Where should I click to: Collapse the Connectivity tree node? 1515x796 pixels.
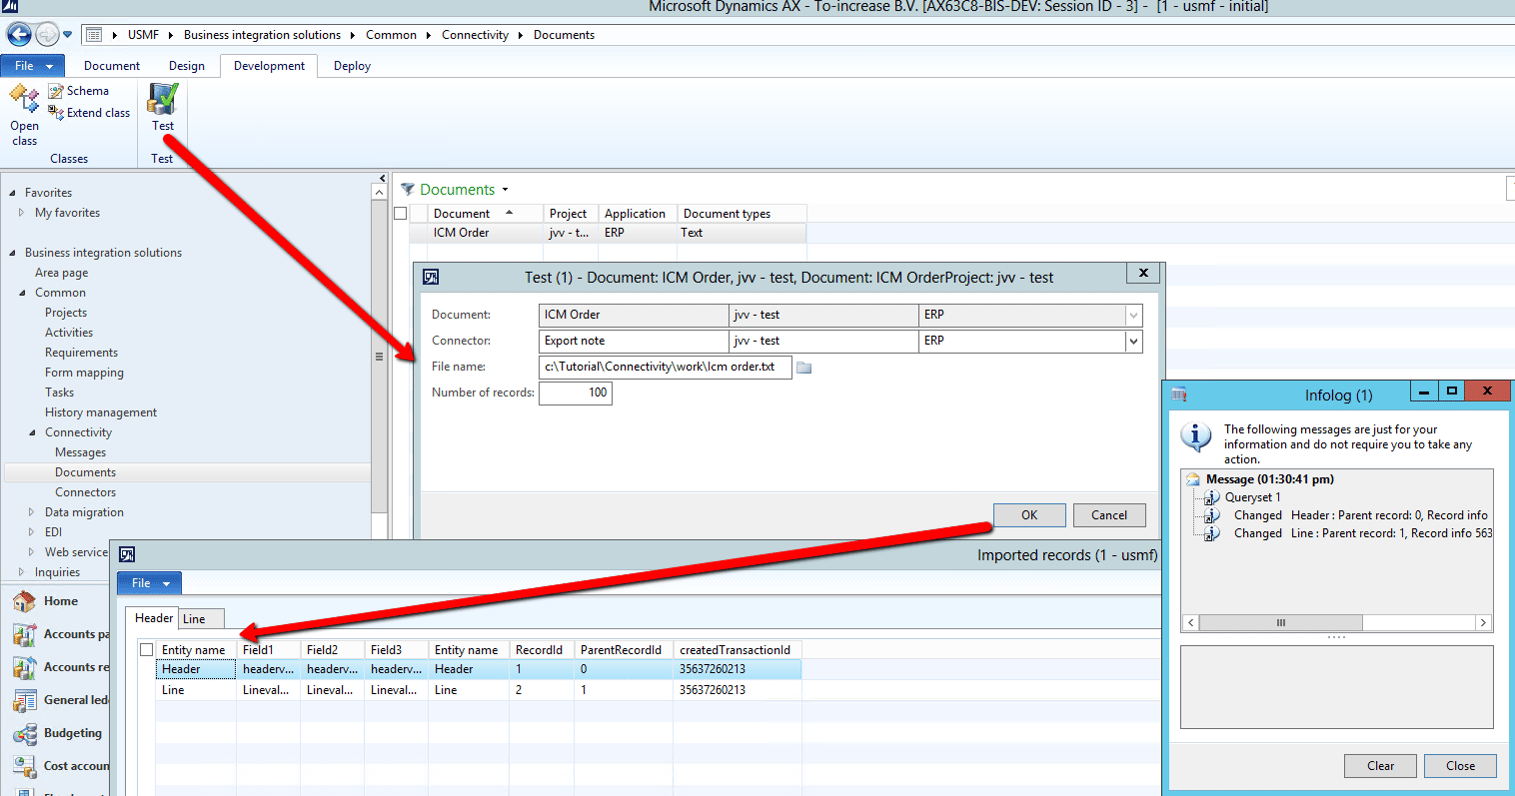[x=32, y=433]
